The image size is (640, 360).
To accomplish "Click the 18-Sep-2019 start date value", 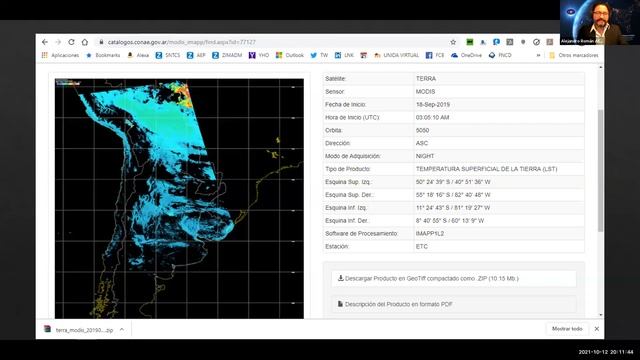I will point(433,104).
